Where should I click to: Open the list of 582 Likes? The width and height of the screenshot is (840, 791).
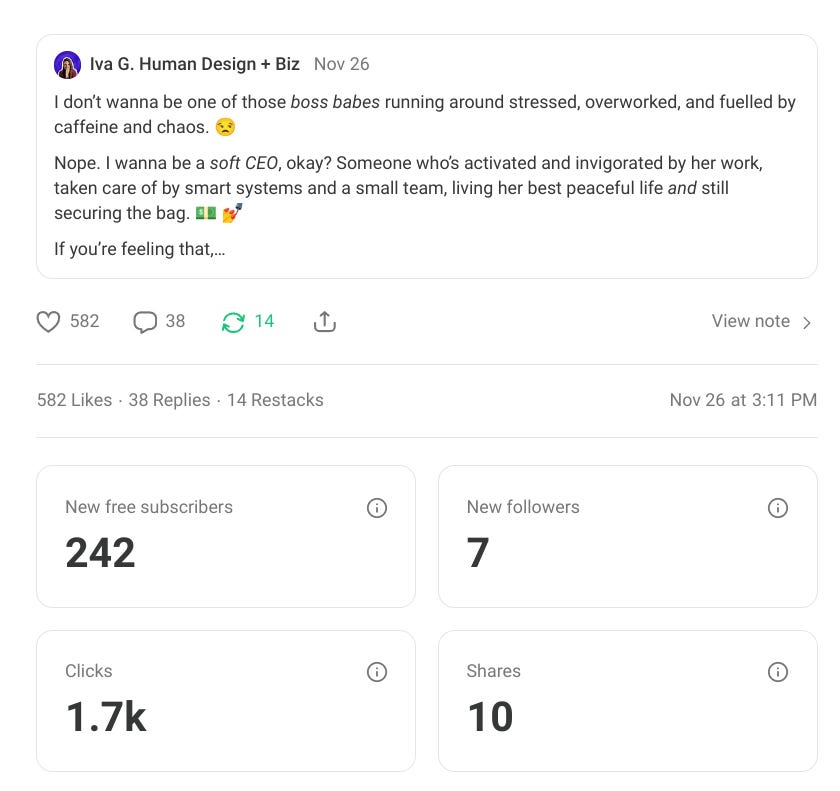[x=73, y=399]
